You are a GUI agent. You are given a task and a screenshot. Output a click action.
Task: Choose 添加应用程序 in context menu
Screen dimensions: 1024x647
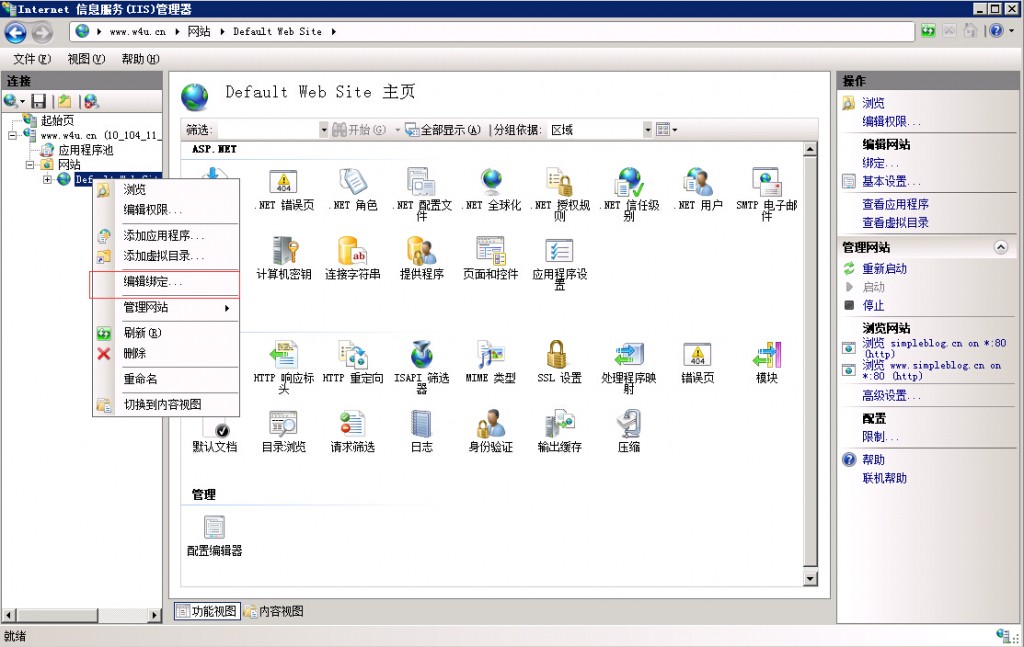click(165, 235)
